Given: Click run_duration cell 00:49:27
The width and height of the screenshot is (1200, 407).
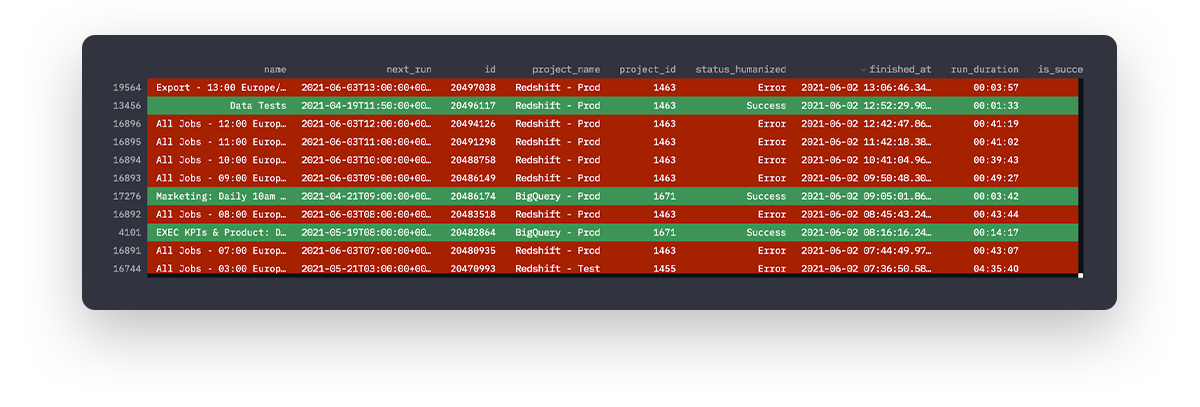Looking at the screenshot, I should [996, 178].
